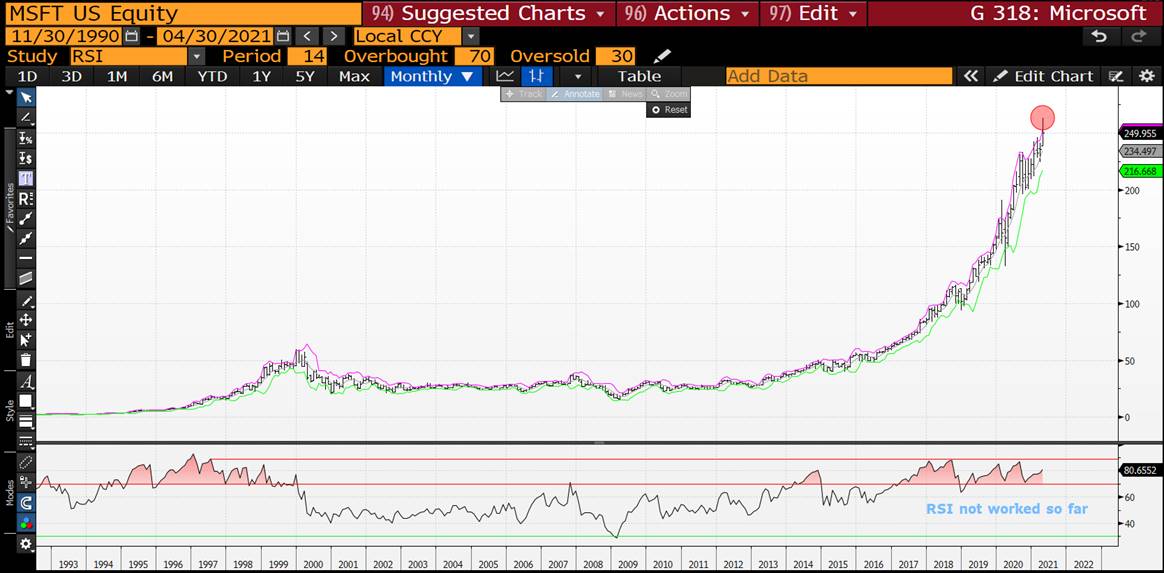The height and width of the screenshot is (573, 1164).
Task: Click the Table view button
Action: tap(639, 76)
